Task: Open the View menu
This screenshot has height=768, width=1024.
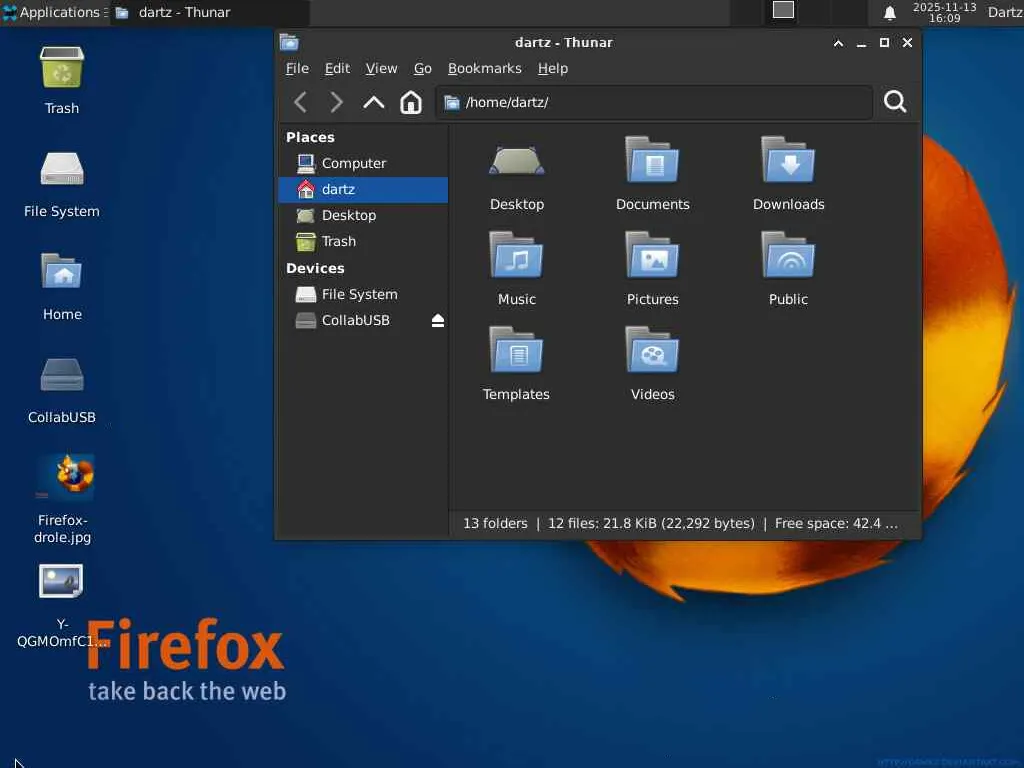Action: pos(381,69)
